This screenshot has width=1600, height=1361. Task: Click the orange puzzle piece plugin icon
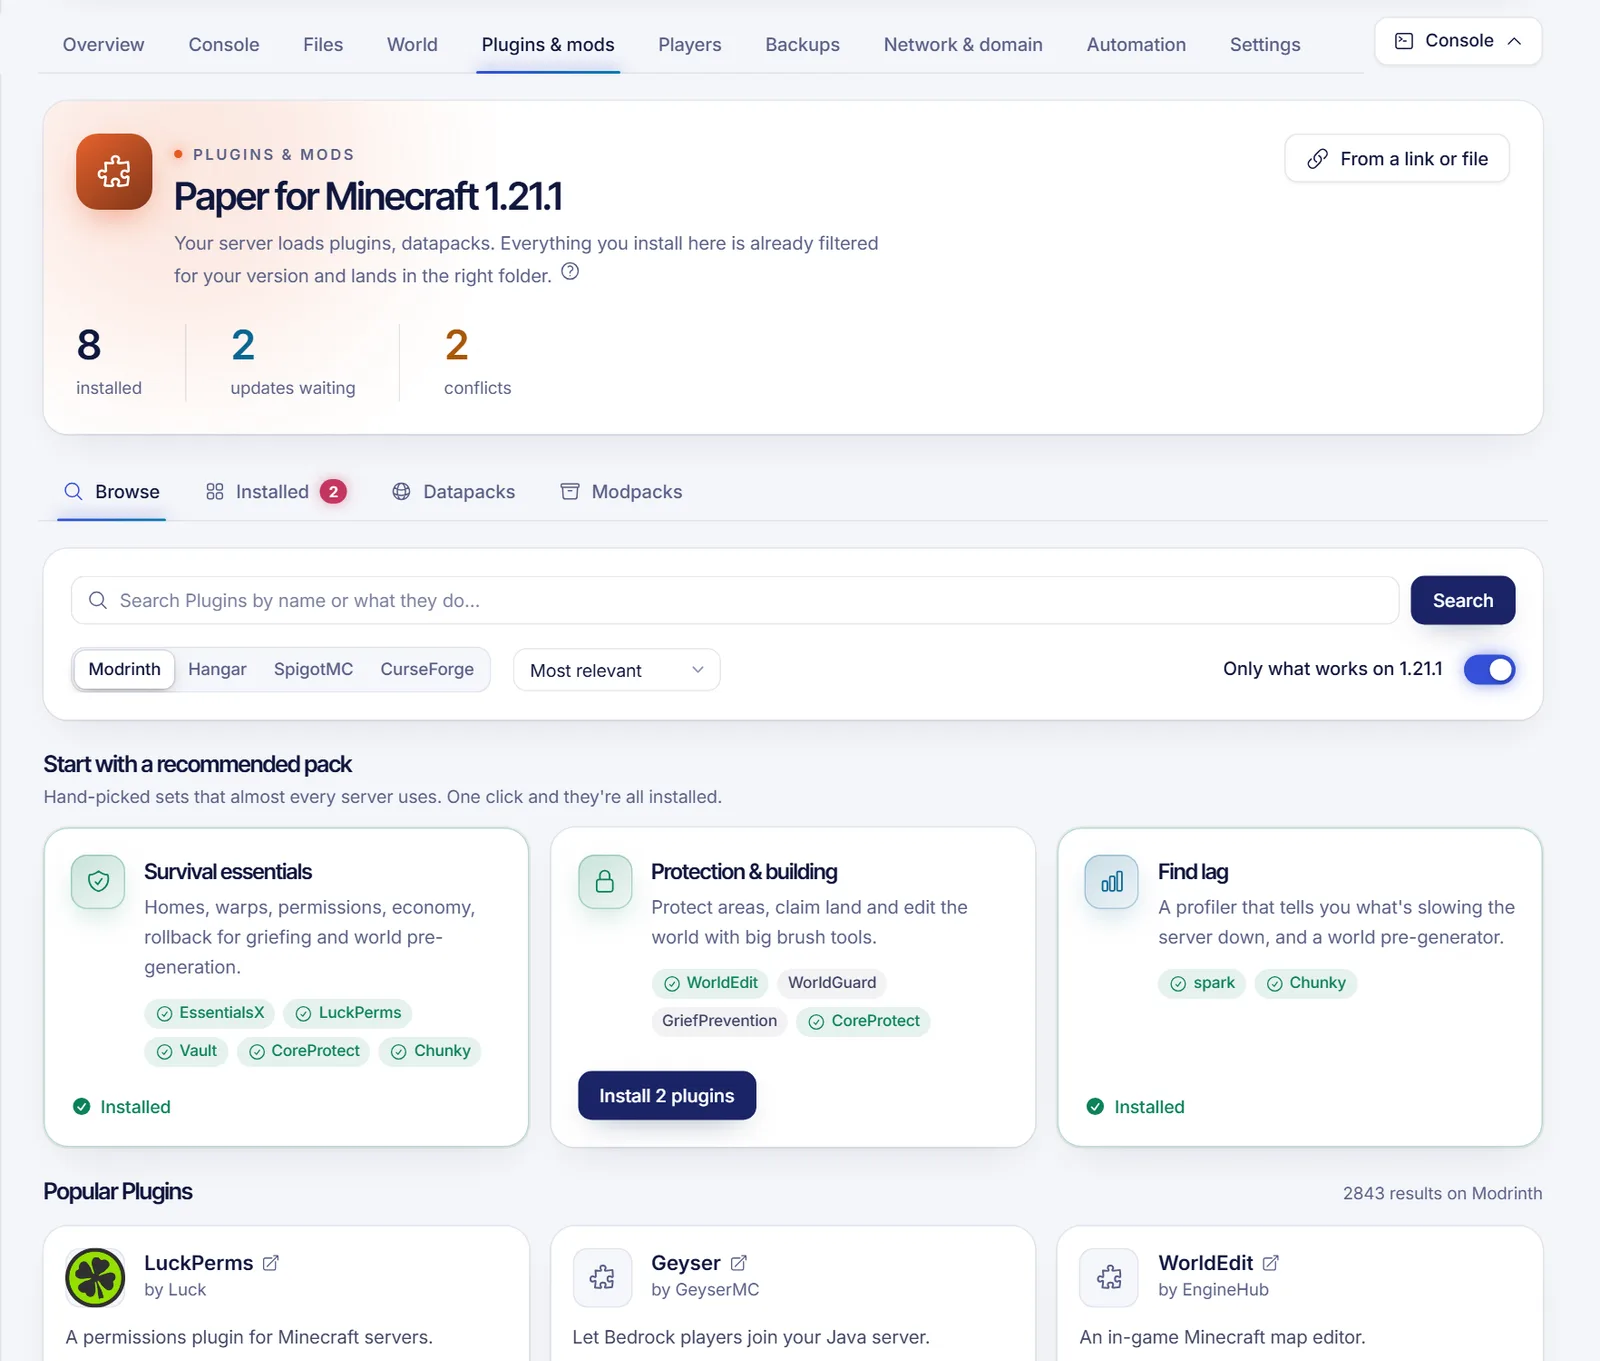point(114,172)
